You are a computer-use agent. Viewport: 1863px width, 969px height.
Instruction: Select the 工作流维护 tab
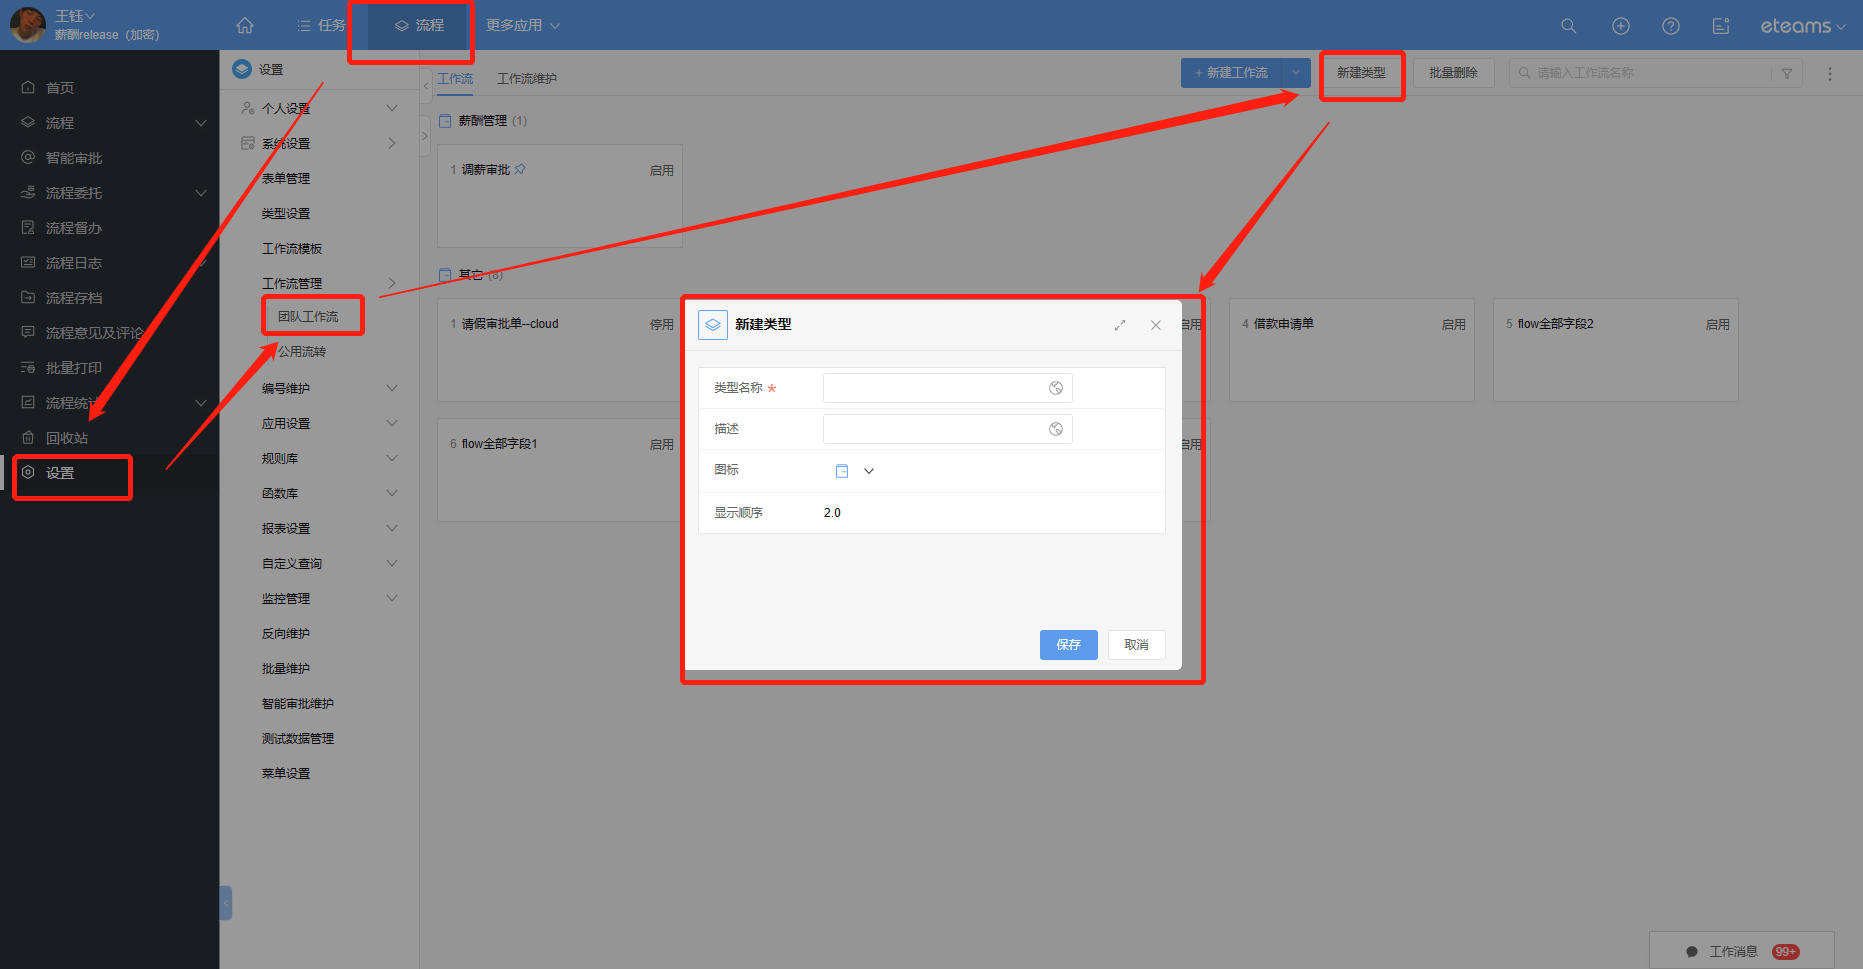[x=527, y=78]
